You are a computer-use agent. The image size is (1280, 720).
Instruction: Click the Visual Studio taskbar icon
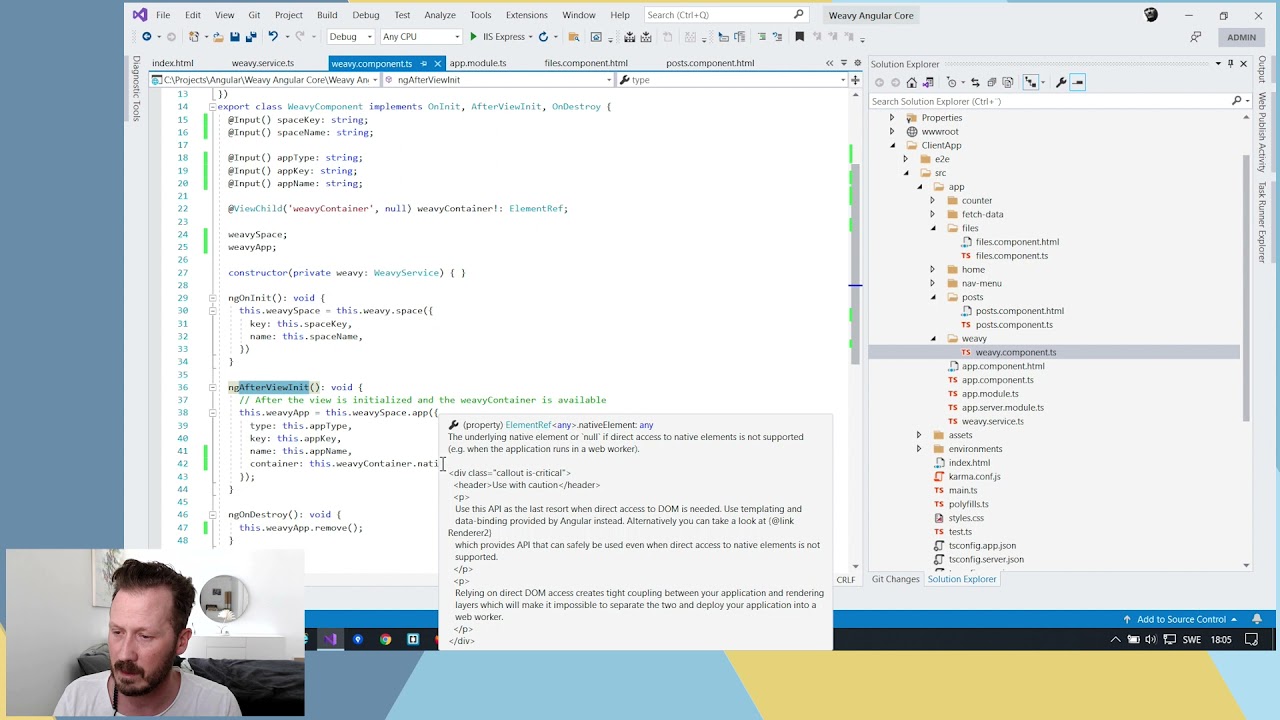[x=330, y=639]
